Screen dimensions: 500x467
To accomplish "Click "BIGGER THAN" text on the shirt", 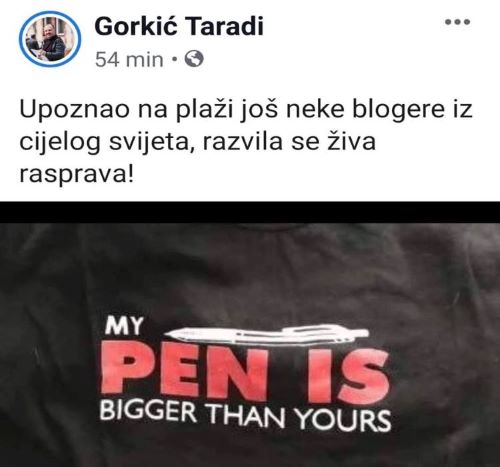I will pos(192,415).
